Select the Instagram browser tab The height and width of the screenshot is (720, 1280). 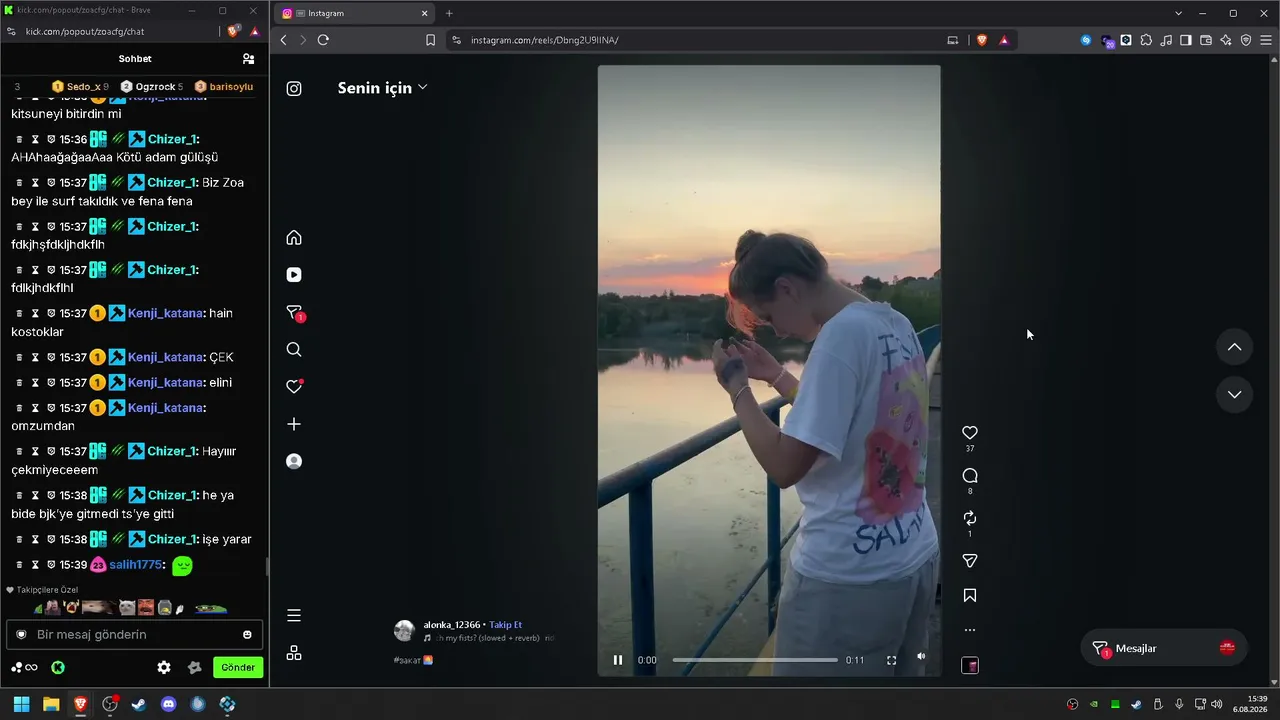point(355,13)
